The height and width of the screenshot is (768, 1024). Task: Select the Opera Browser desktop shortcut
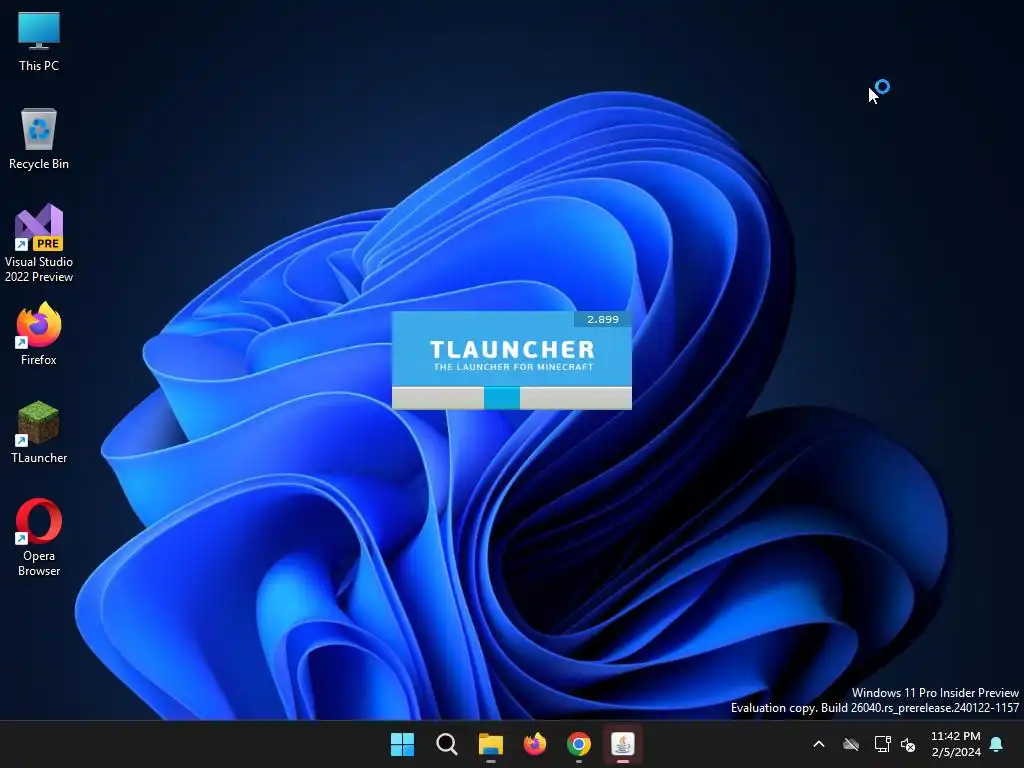(x=39, y=538)
